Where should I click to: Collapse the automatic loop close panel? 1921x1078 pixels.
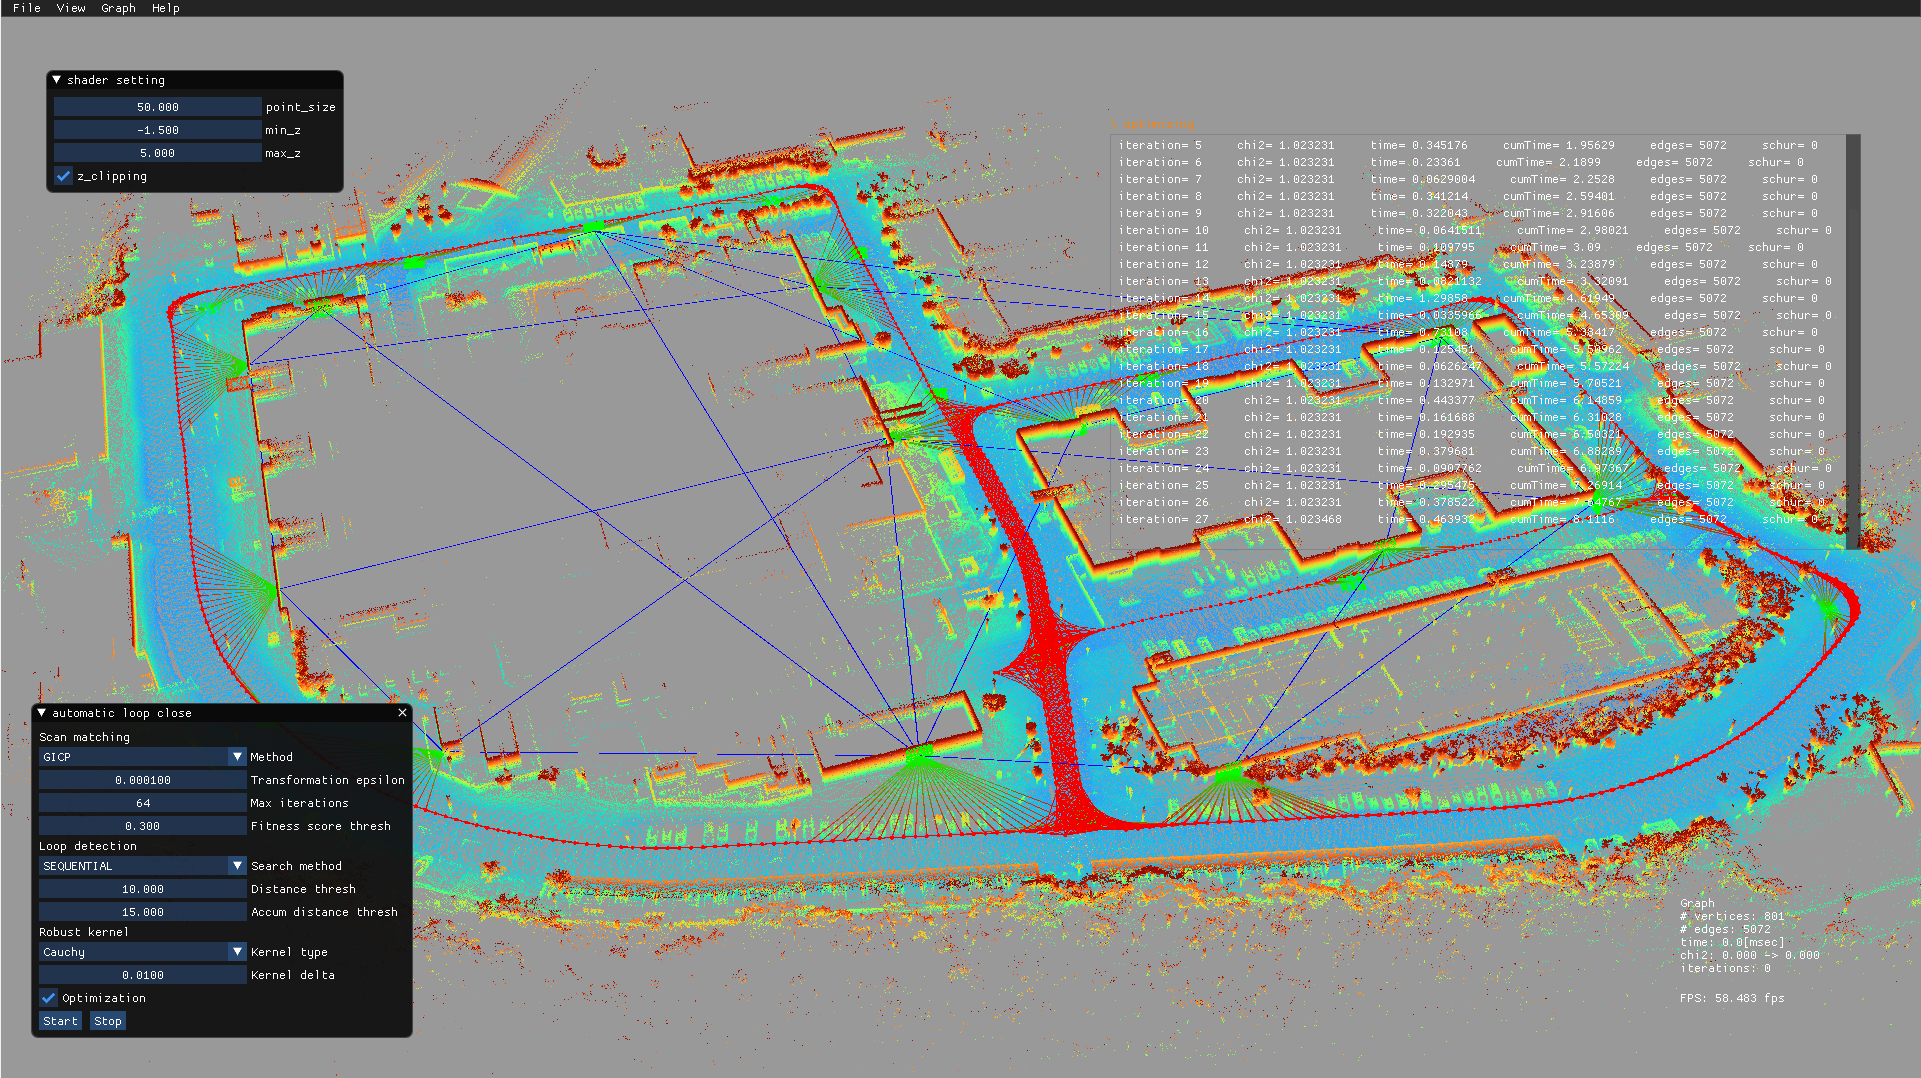pos(42,713)
